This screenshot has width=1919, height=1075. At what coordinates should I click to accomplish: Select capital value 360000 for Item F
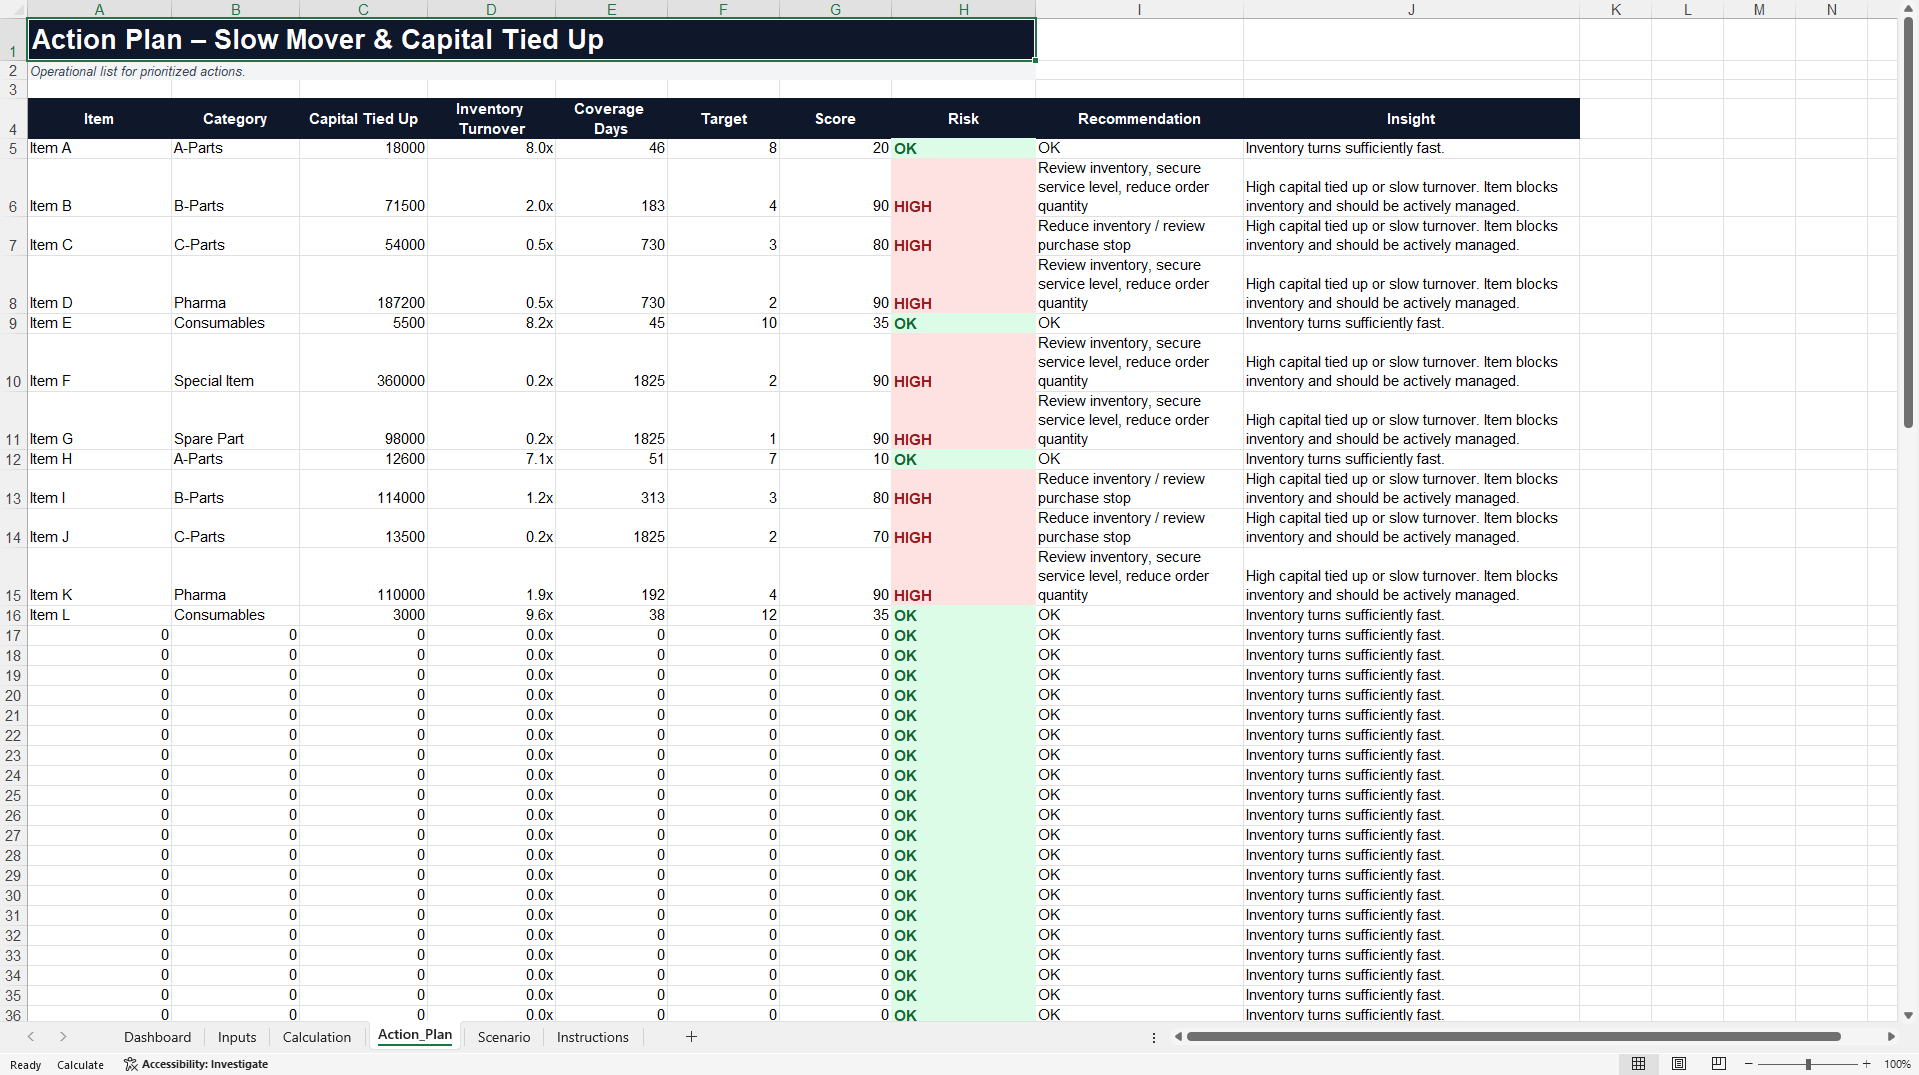click(x=363, y=363)
